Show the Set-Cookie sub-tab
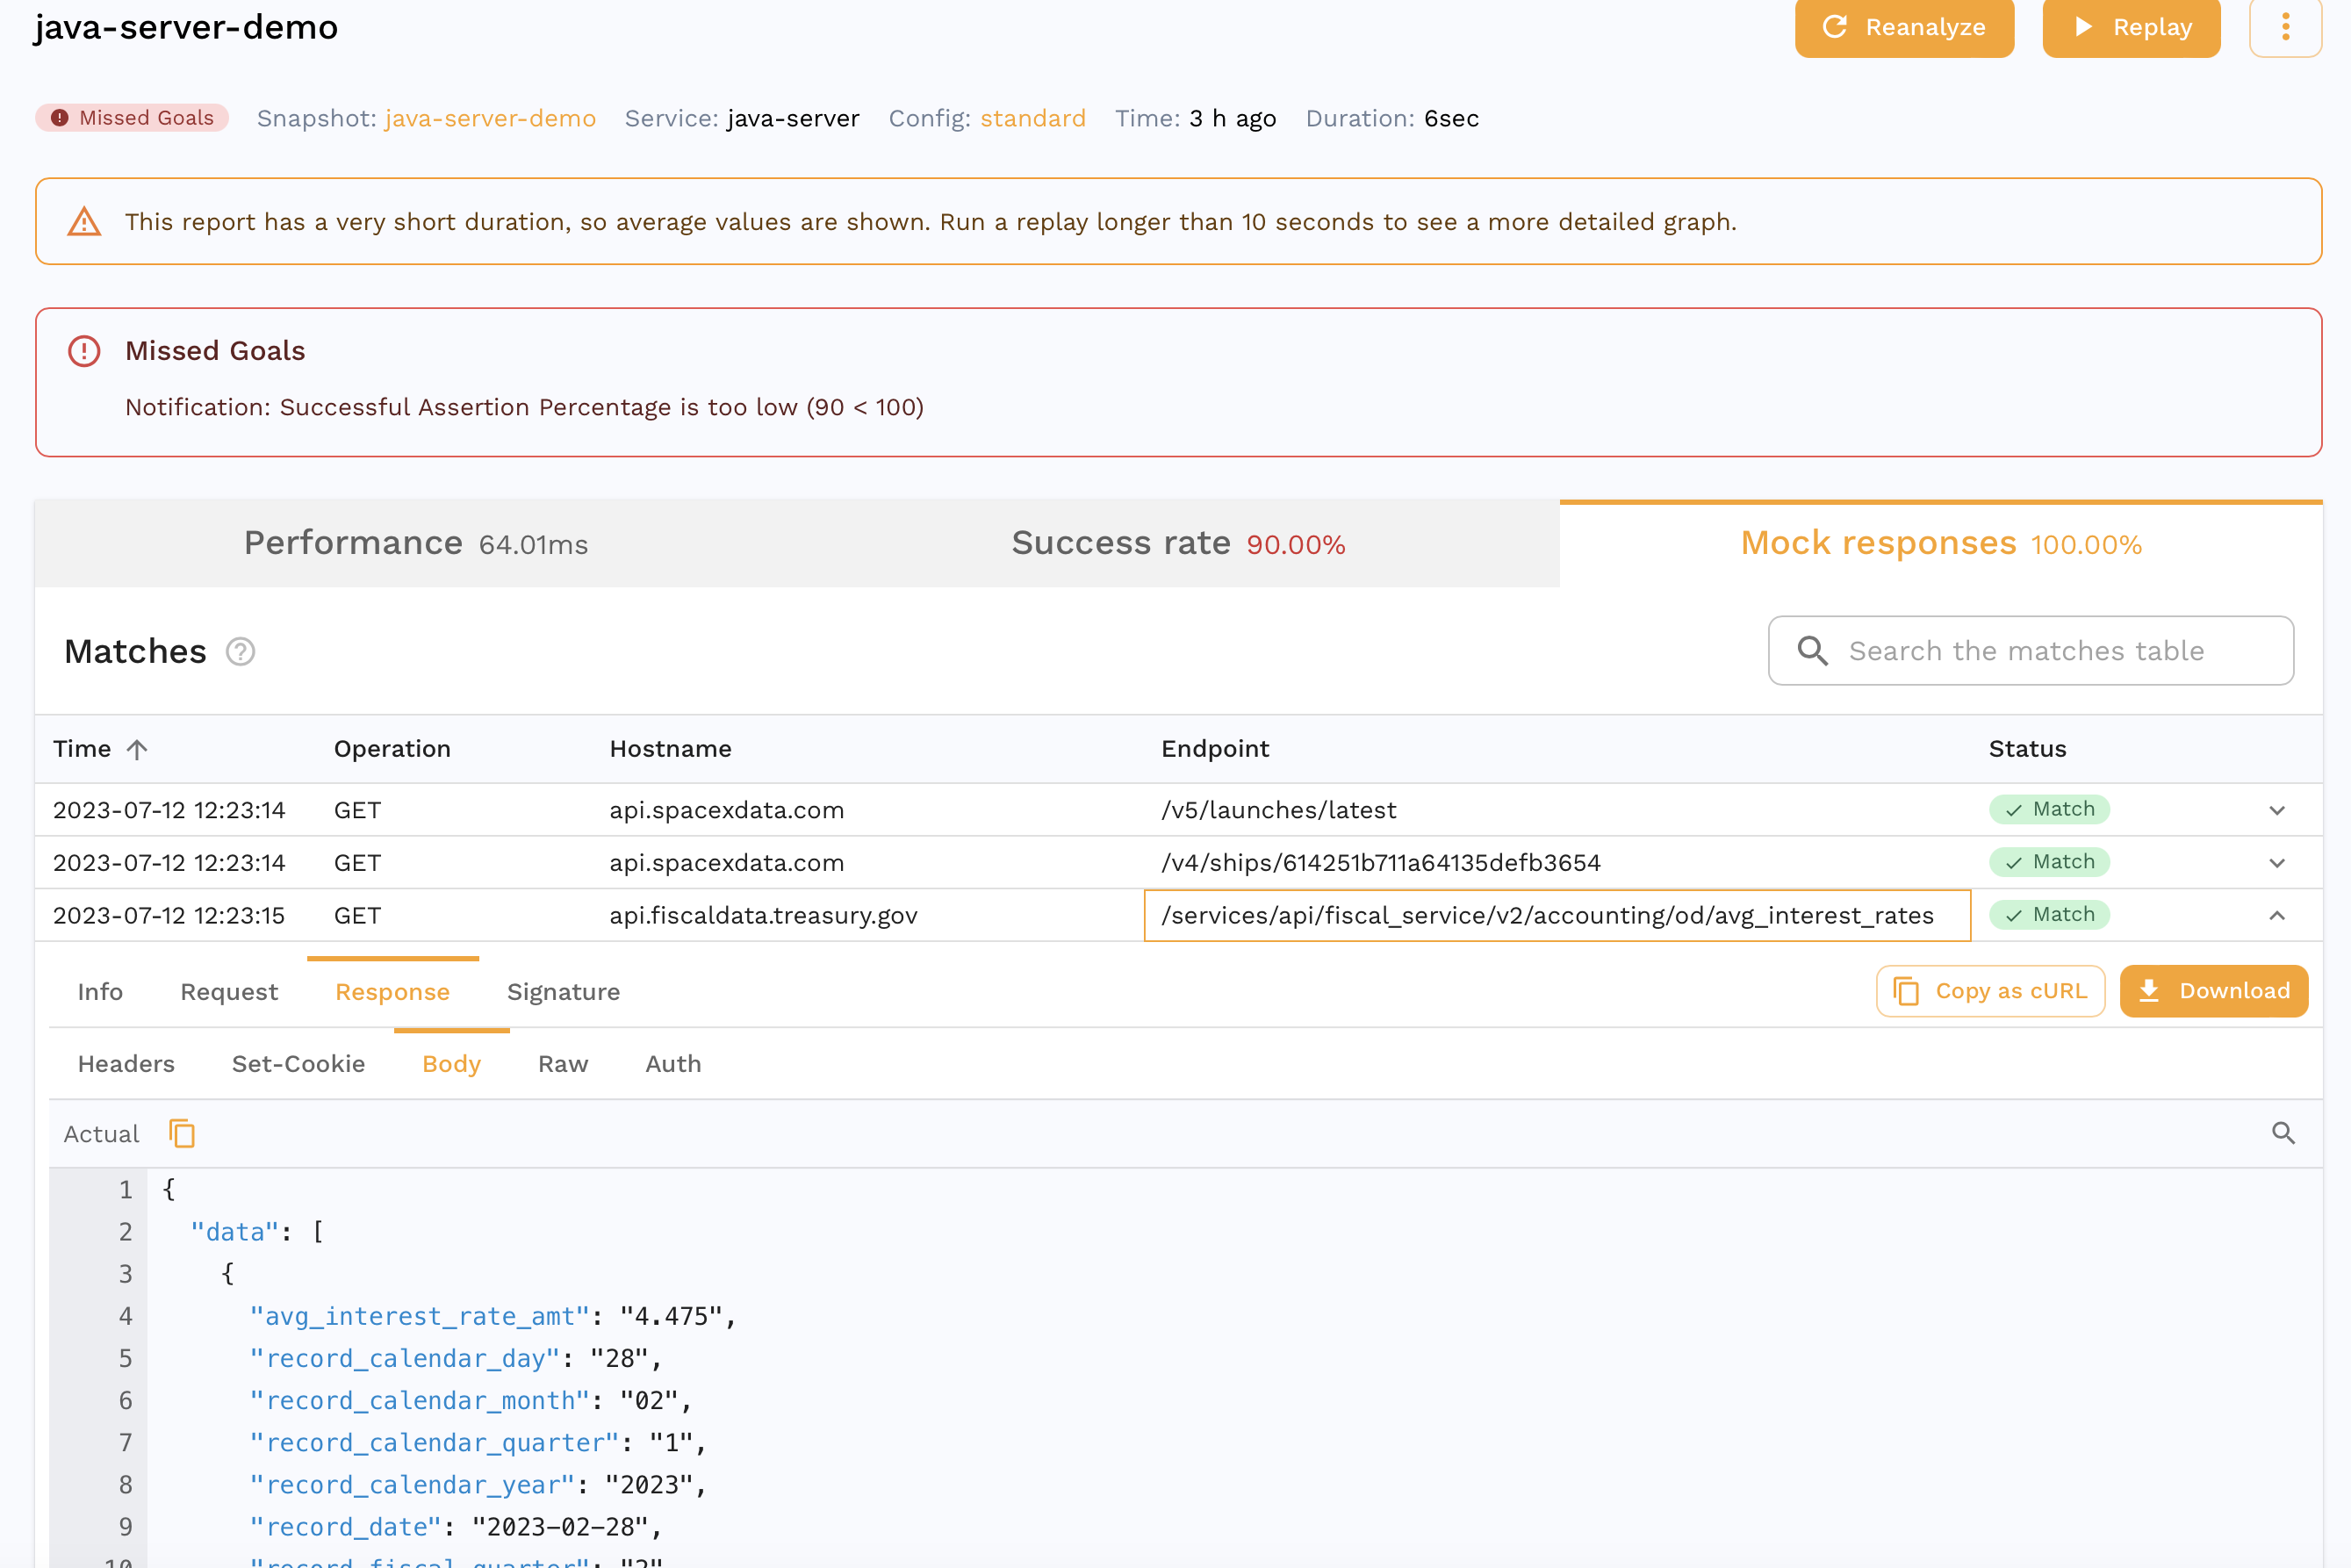 (x=298, y=1064)
